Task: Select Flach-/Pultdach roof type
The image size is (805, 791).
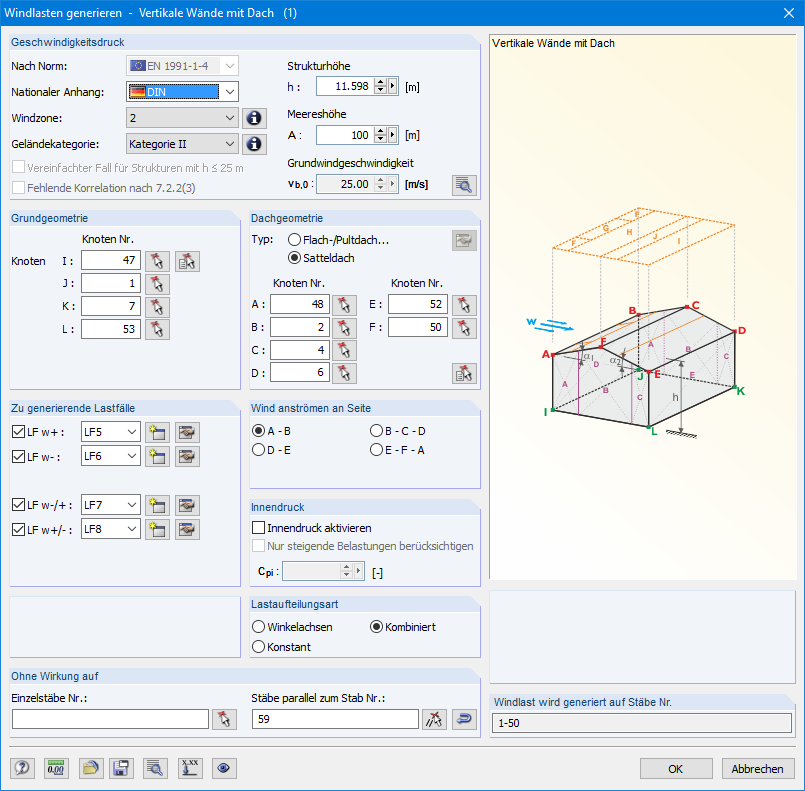Action: click(x=294, y=240)
